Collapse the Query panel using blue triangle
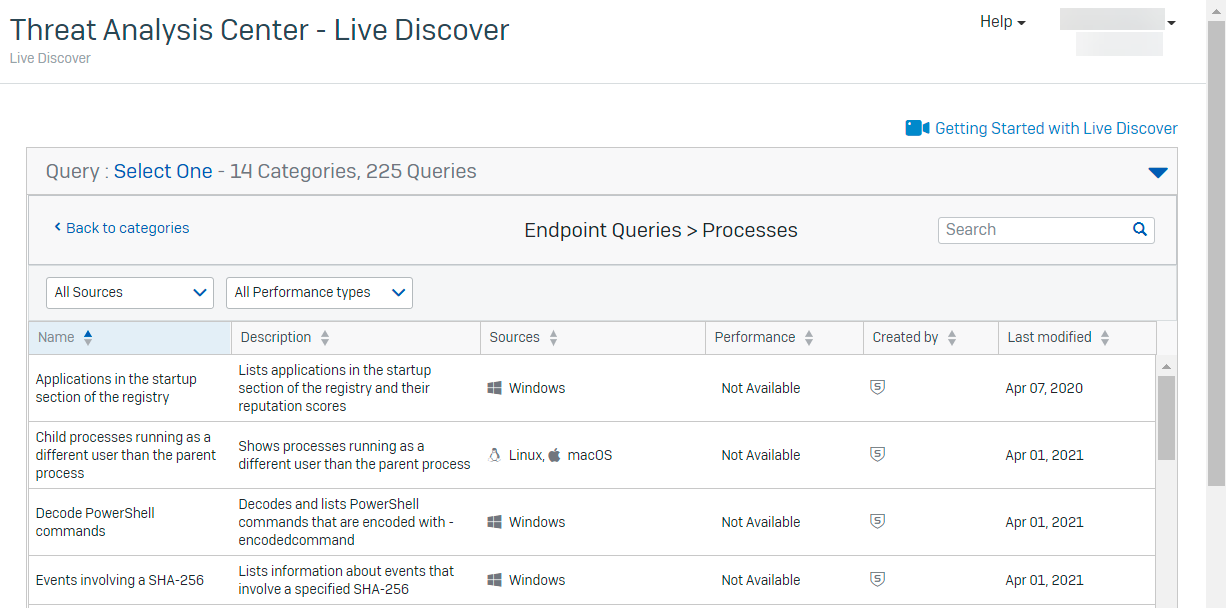This screenshot has height=608, width=1226. pyautogui.click(x=1157, y=172)
